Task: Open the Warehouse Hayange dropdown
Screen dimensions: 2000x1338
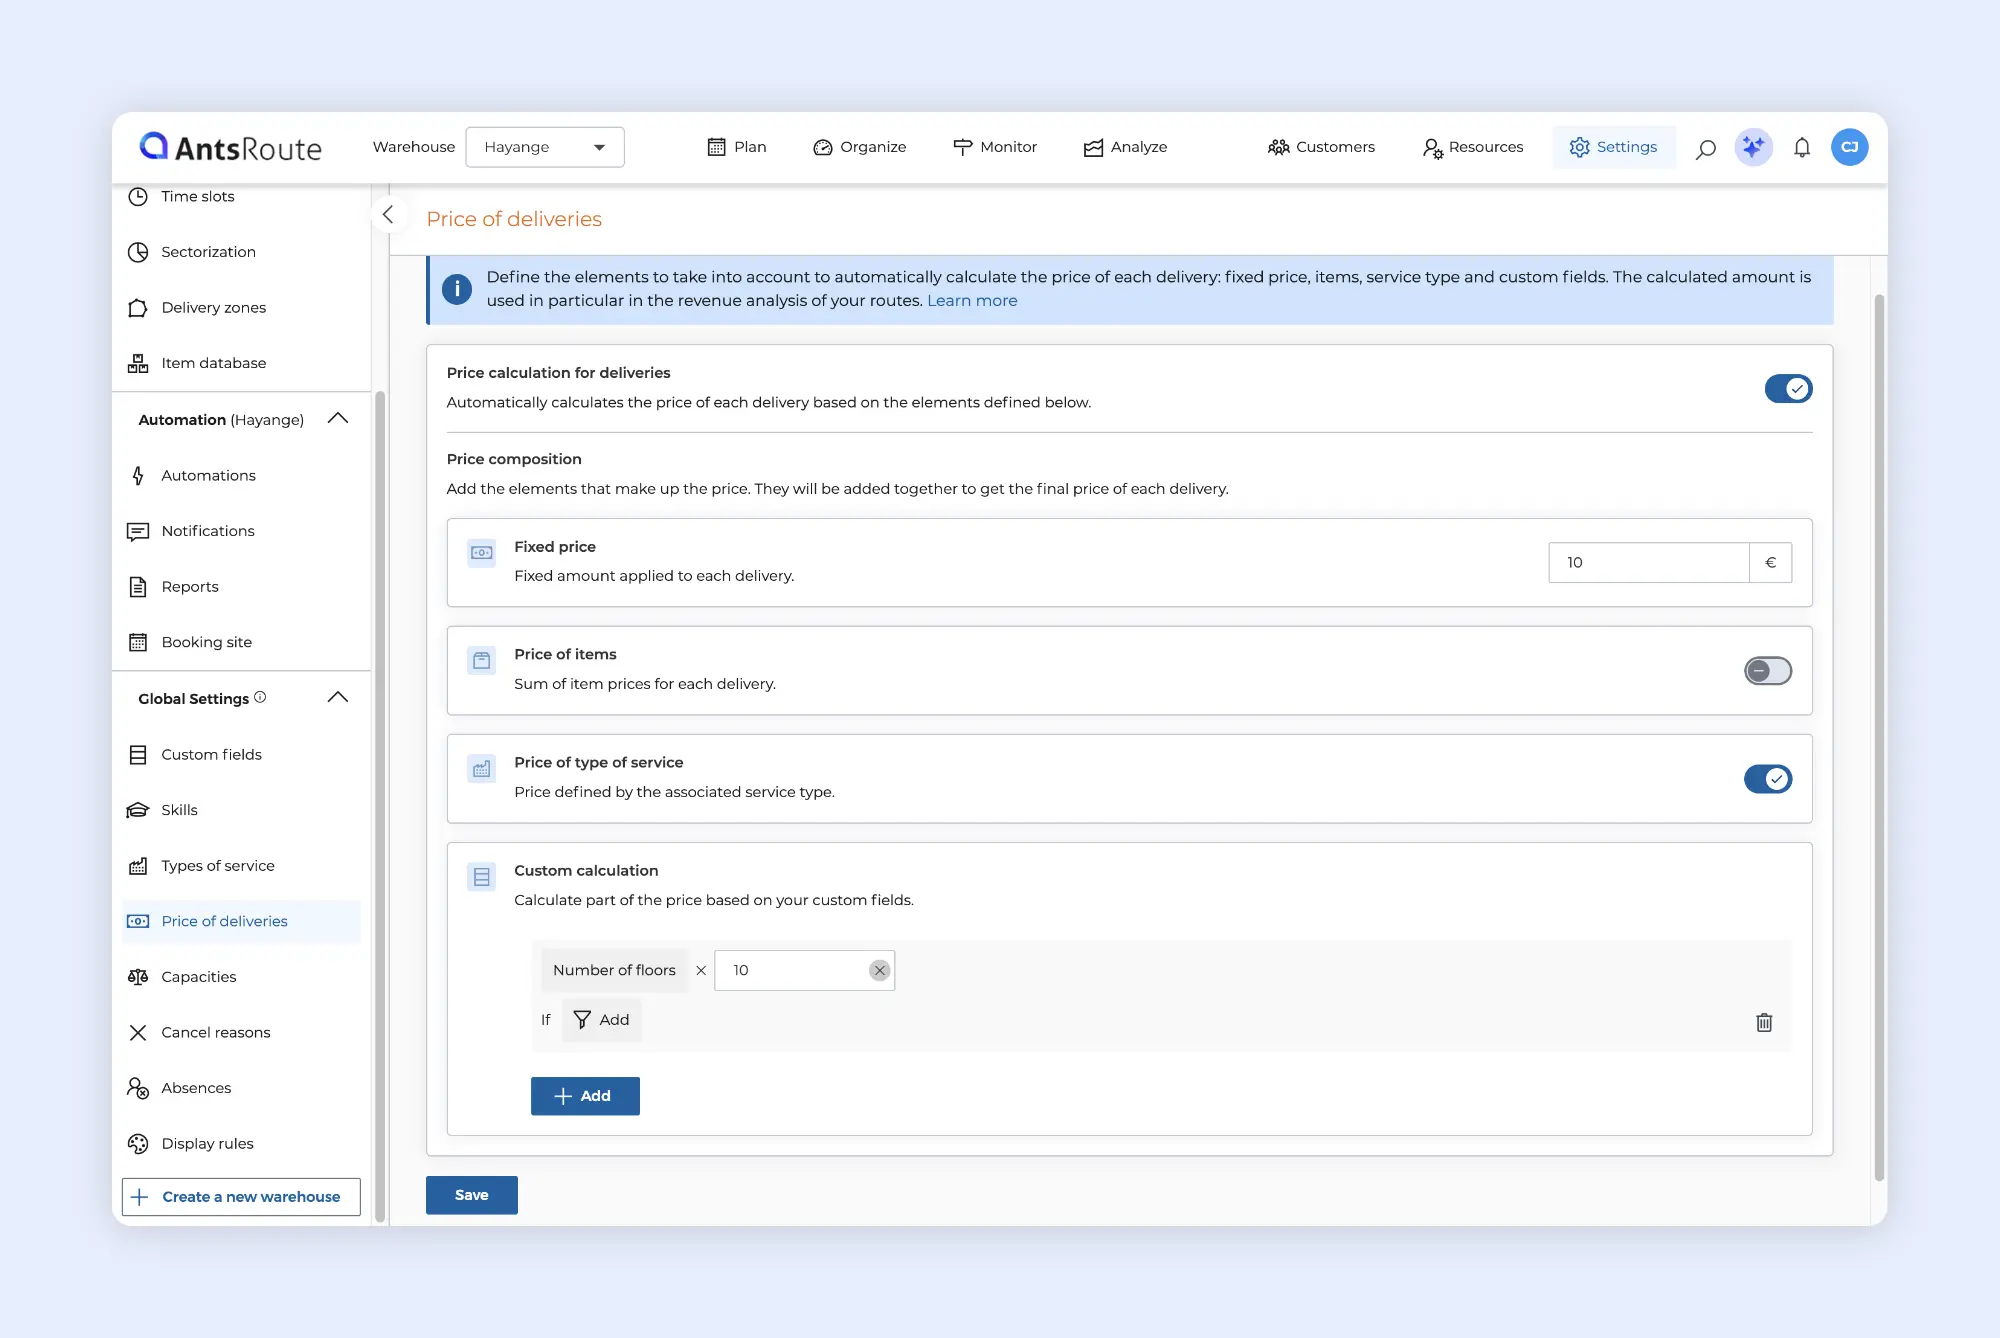Action: (x=545, y=147)
